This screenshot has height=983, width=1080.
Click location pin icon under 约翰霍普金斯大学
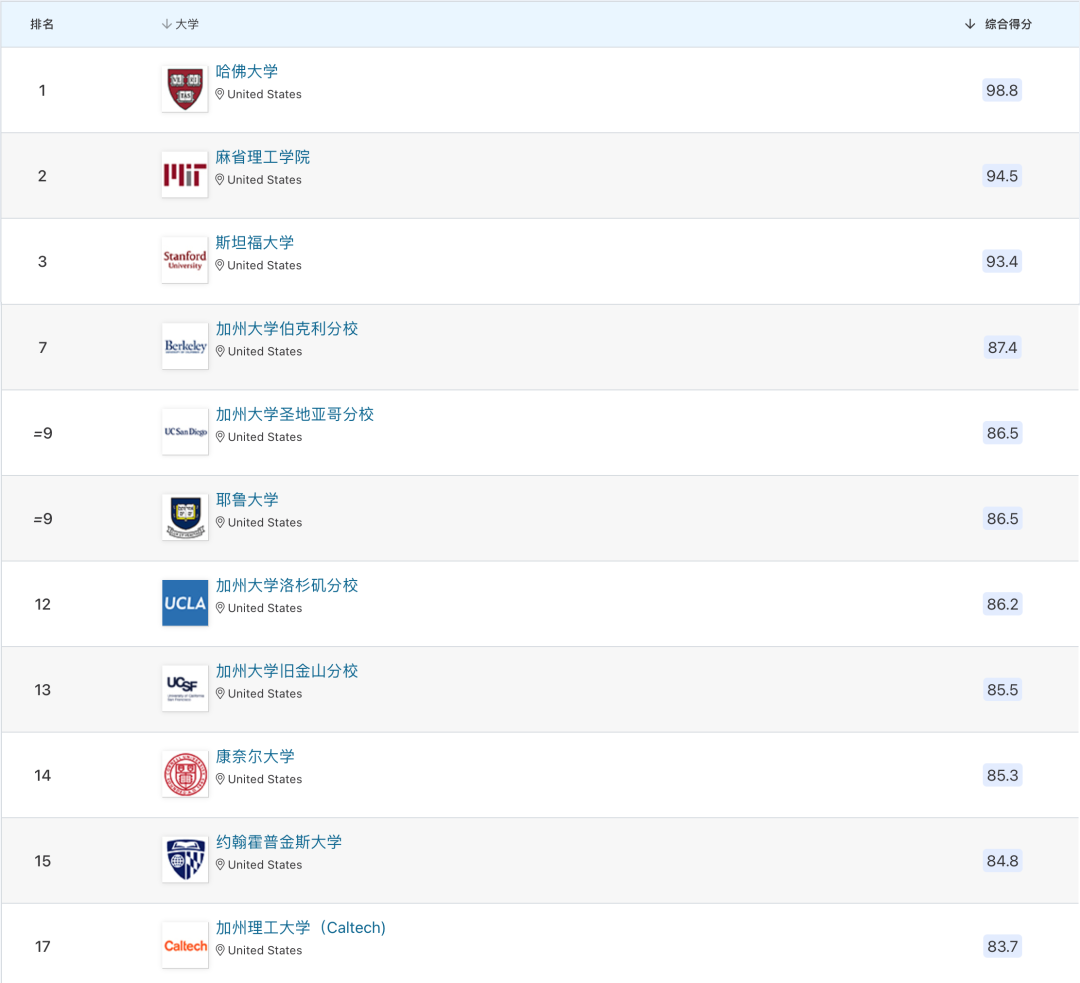220,865
